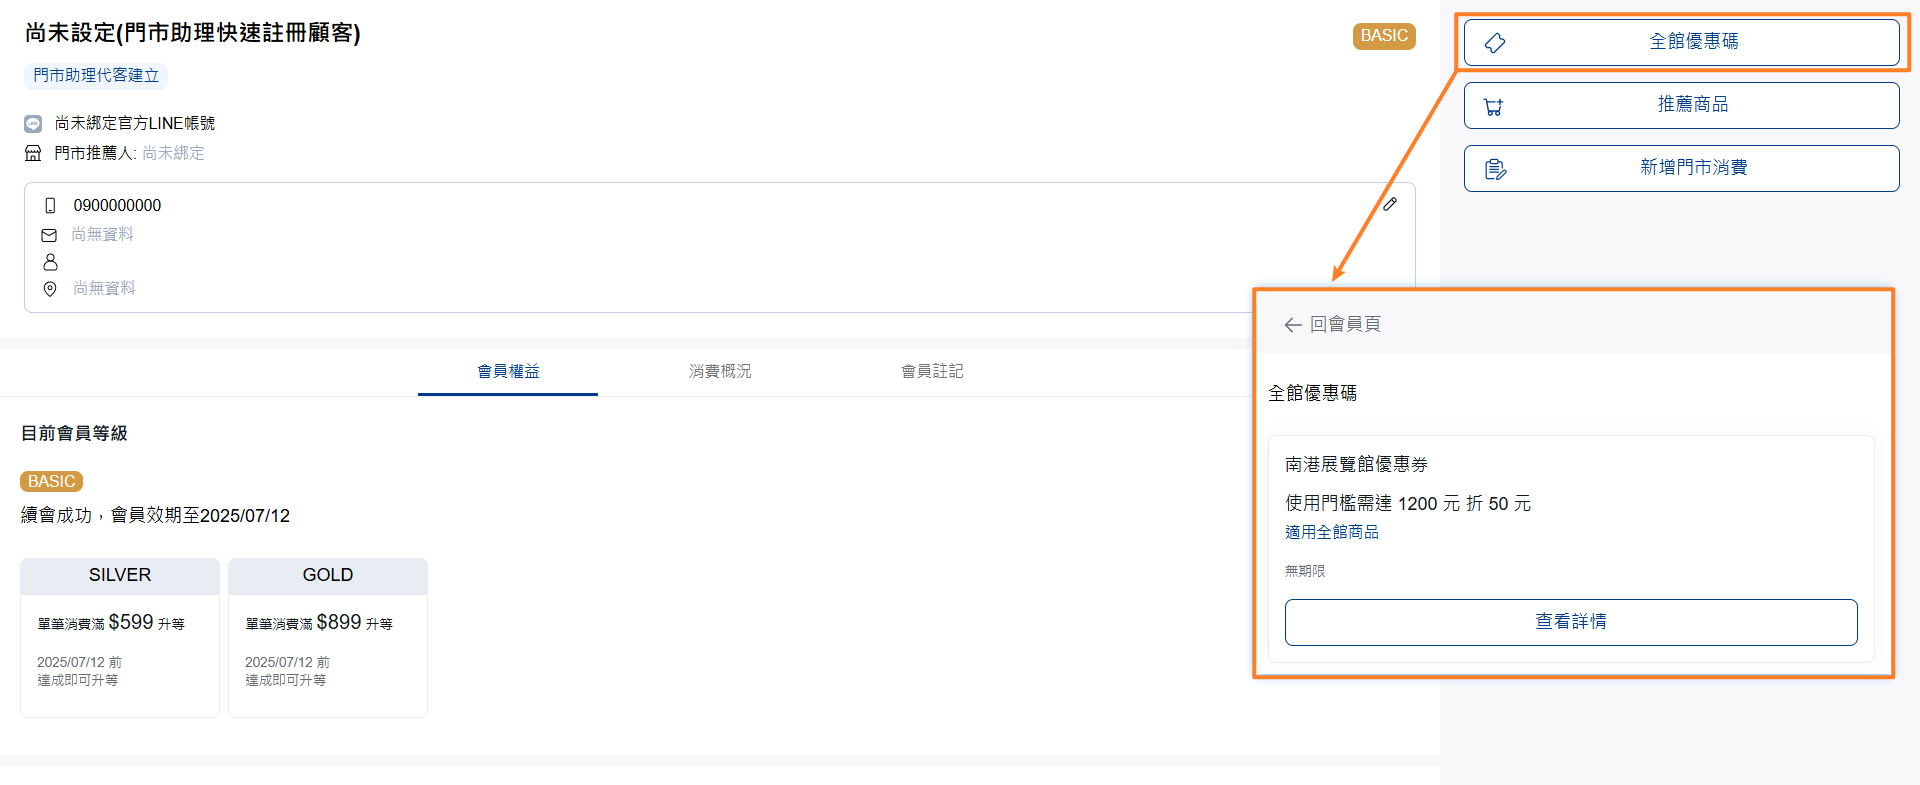Click the phone icon next to 0900000000
The width and height of the screenshot is (1920, 785).
(50, 206)
